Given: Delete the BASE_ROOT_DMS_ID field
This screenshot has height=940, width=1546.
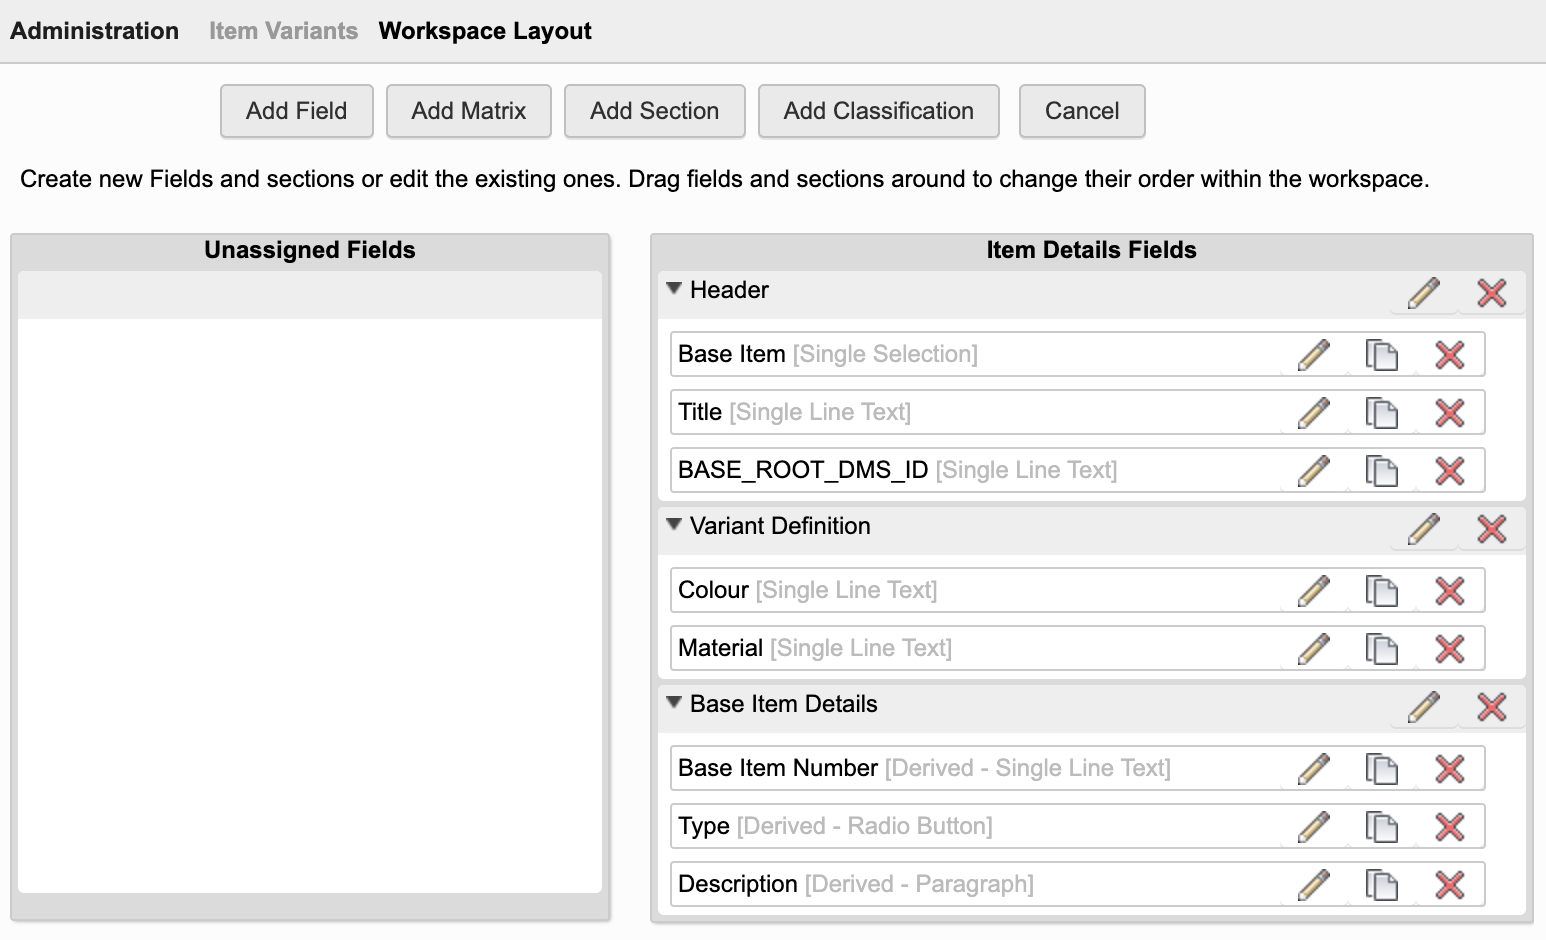Looking at the screenshot, I should (x=1449, y=471).
